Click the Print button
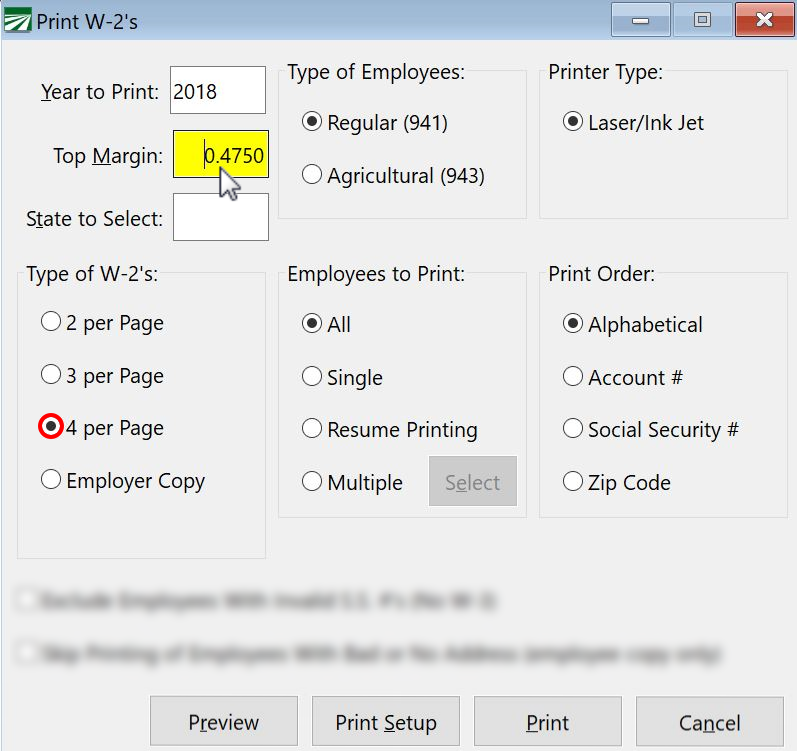This screenshot has width=797, height=751. [547, 722]
